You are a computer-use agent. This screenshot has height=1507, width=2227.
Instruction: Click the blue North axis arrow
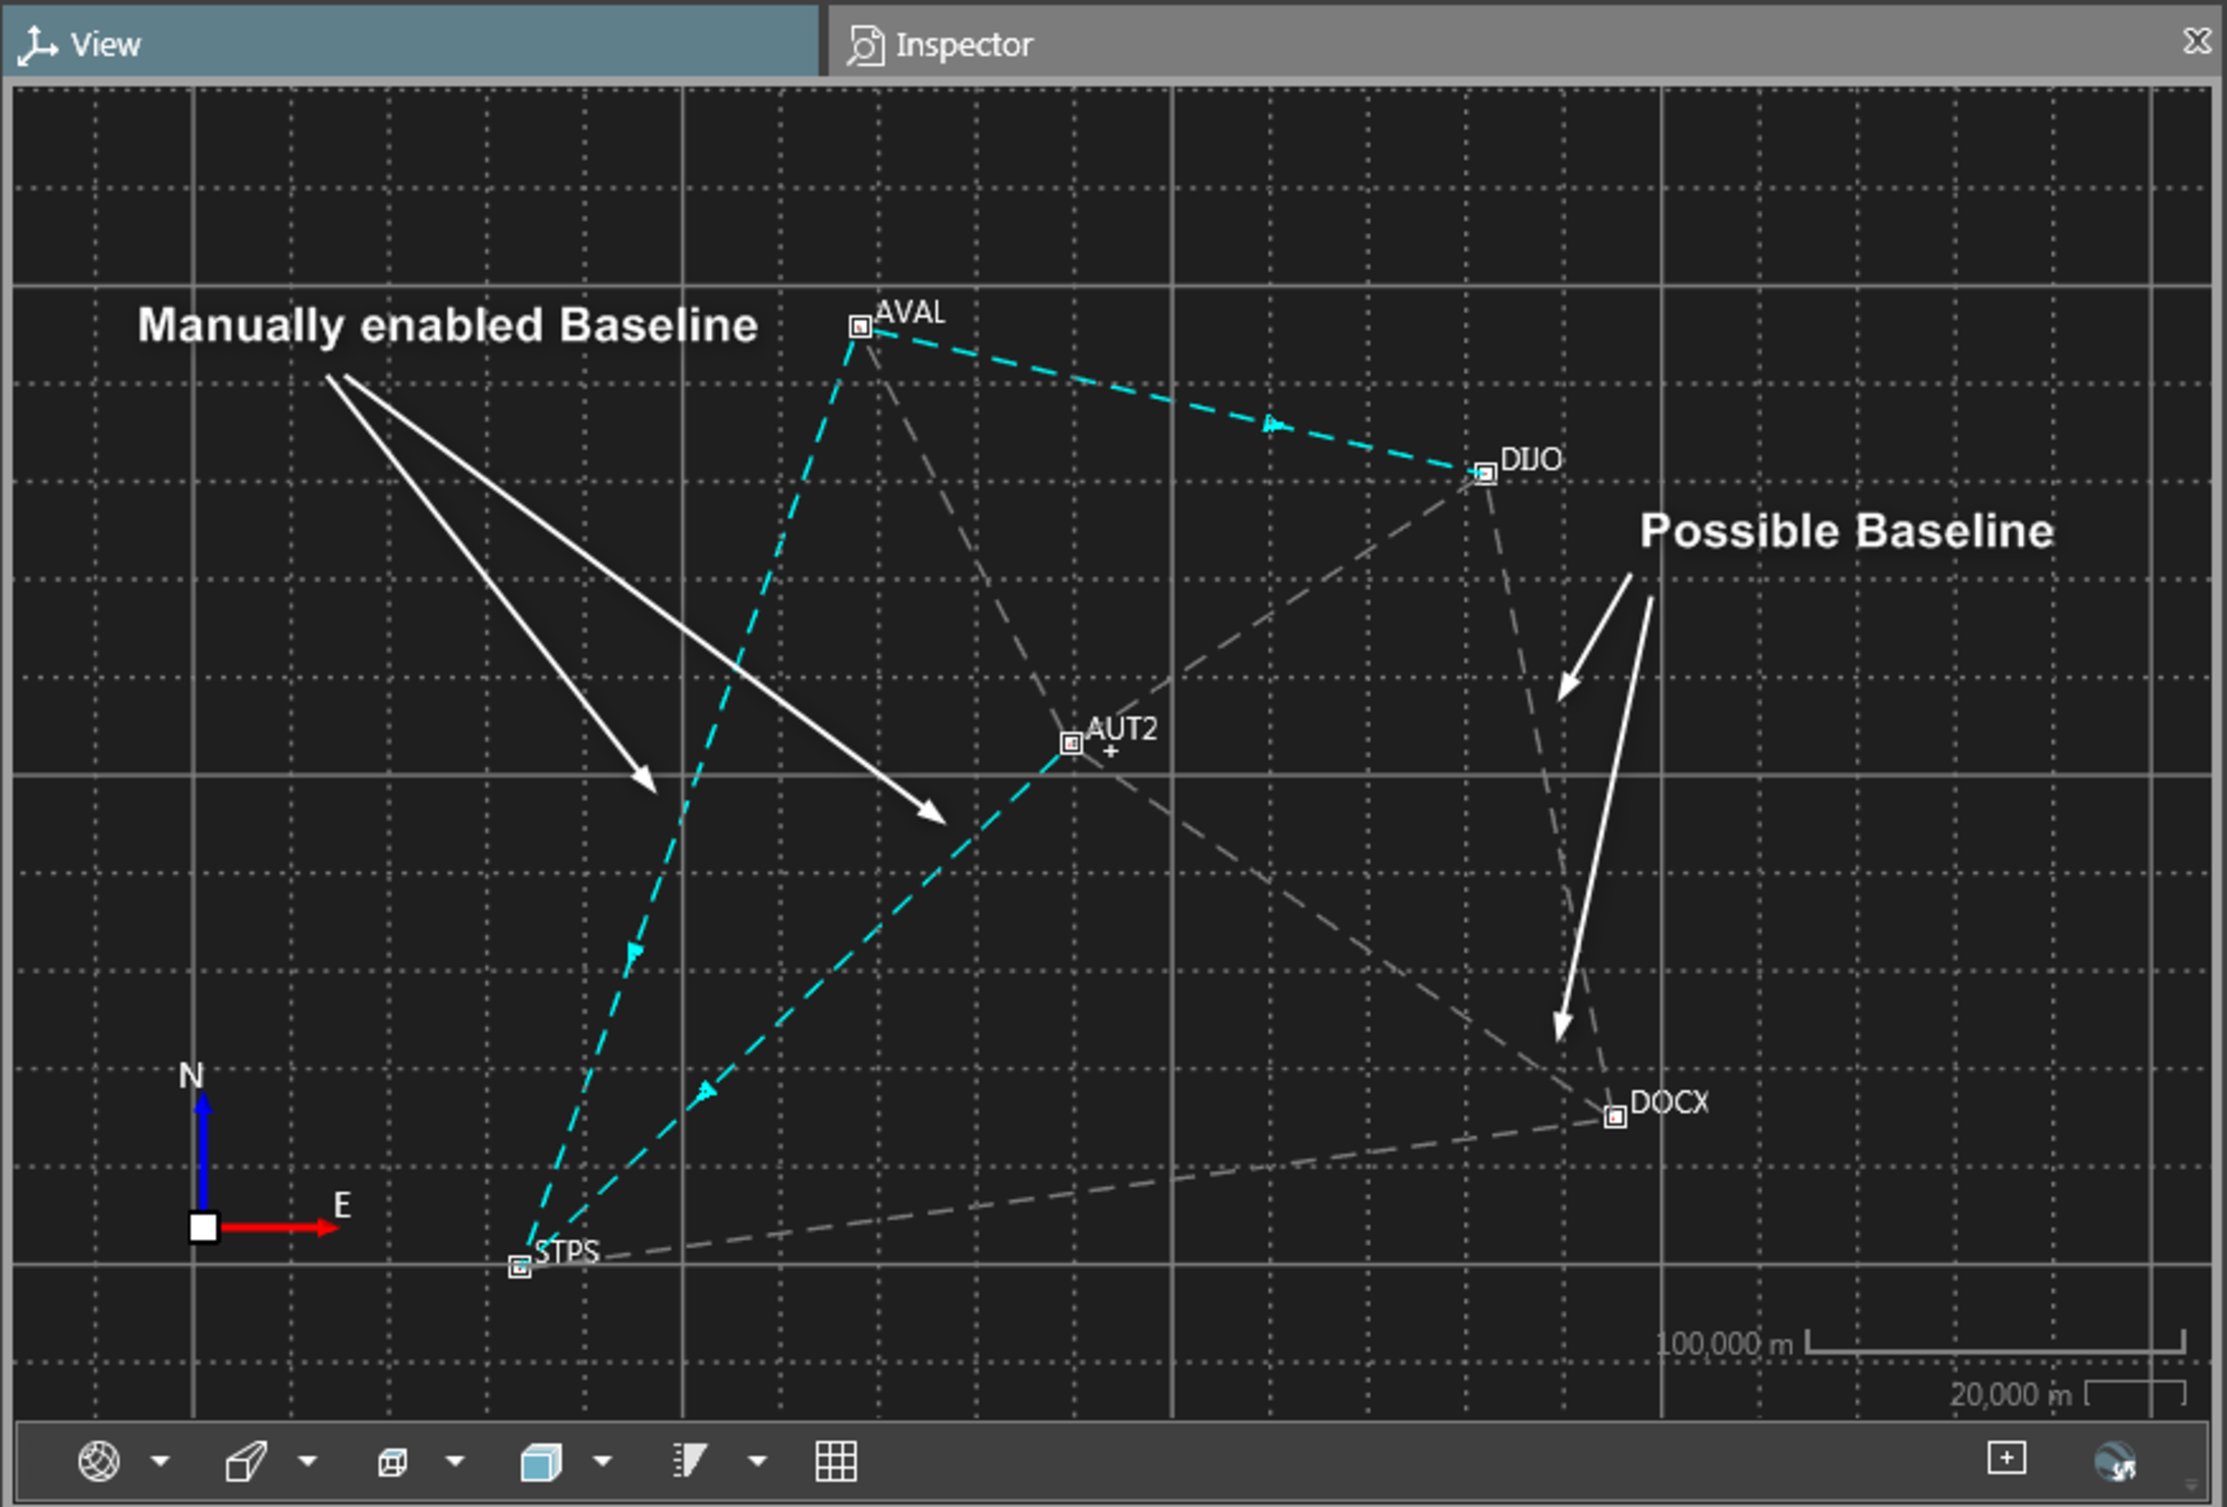203,1151
